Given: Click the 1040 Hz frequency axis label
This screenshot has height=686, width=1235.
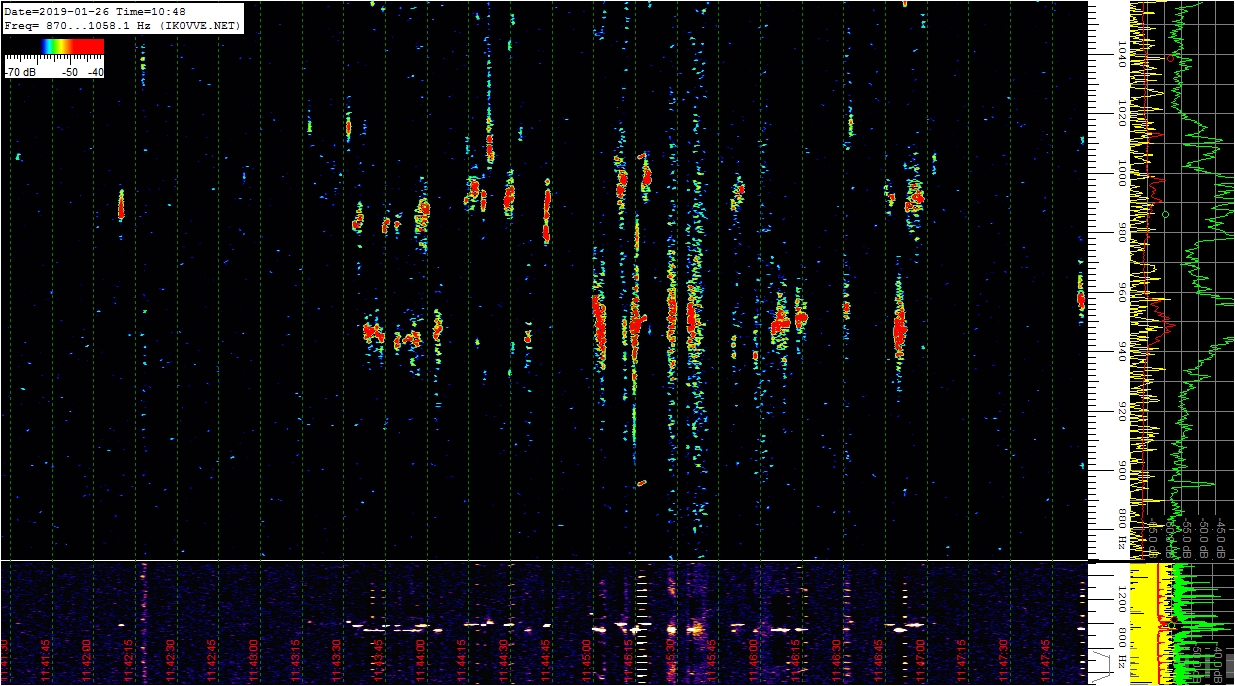Looking at the screenshot, I should pyautogui.click(x=1123, y=54).
